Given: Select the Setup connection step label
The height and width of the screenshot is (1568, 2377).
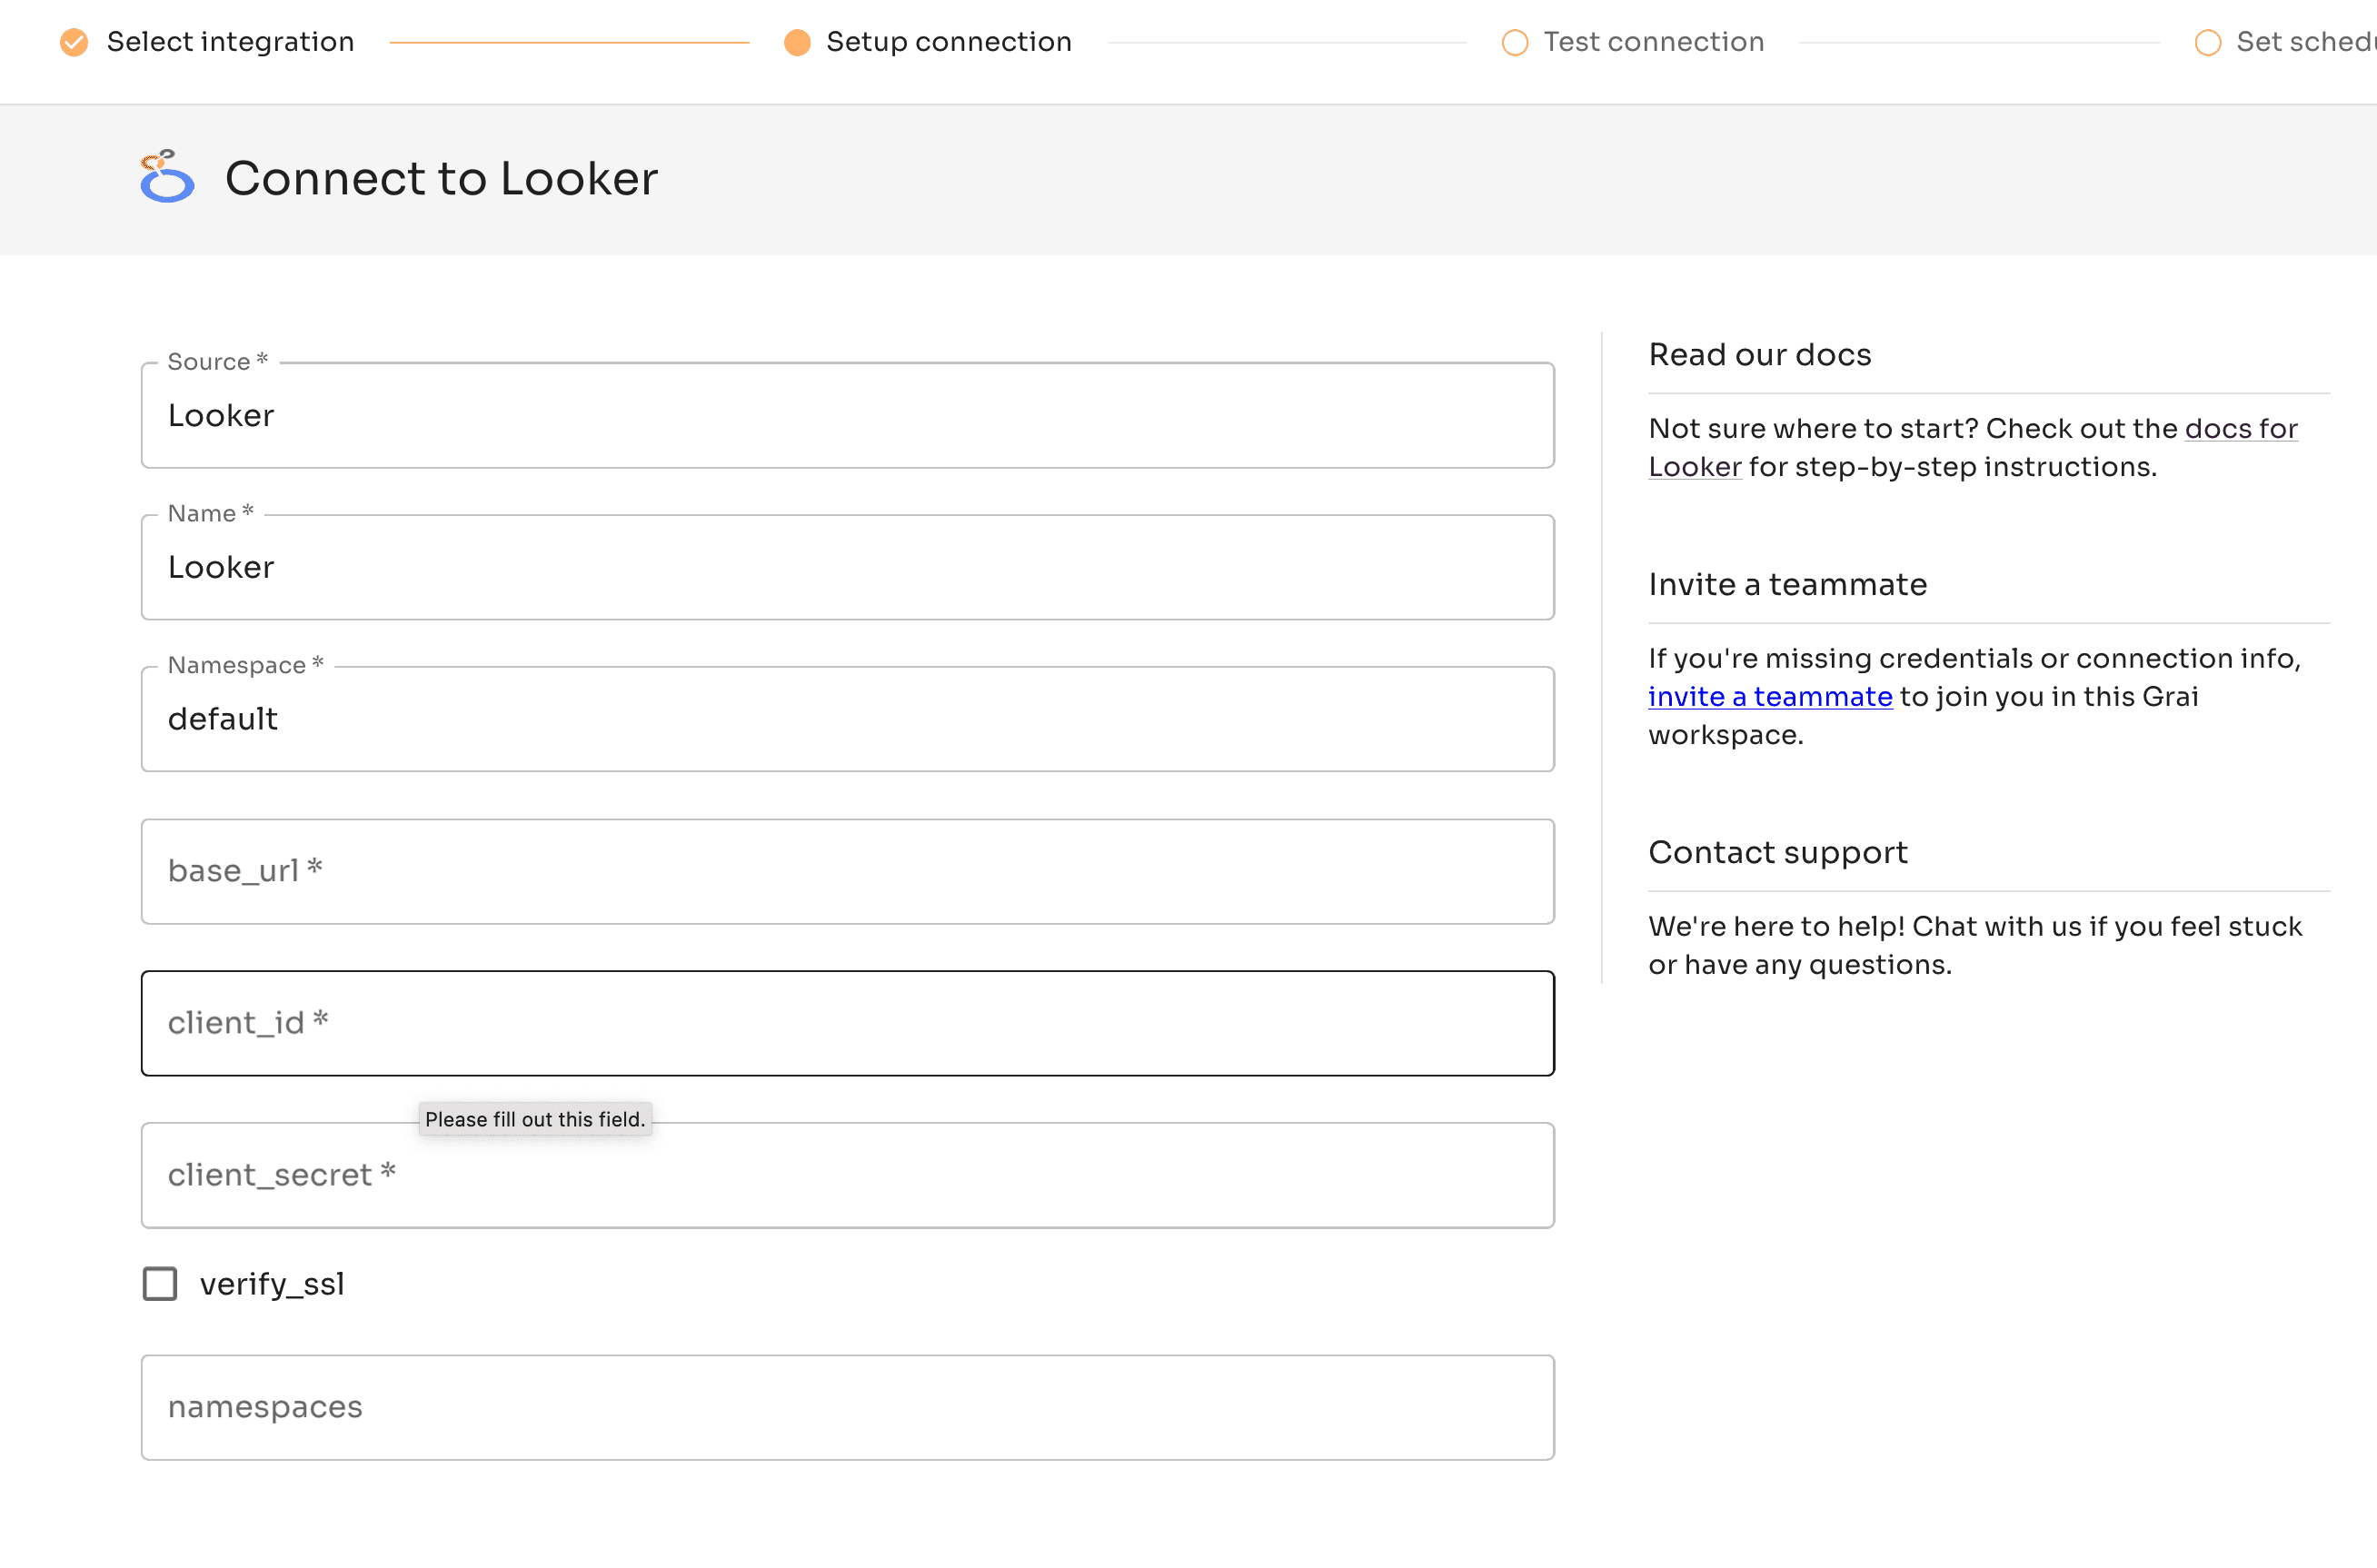Looking at the screenshot, I should pos(948,42).
